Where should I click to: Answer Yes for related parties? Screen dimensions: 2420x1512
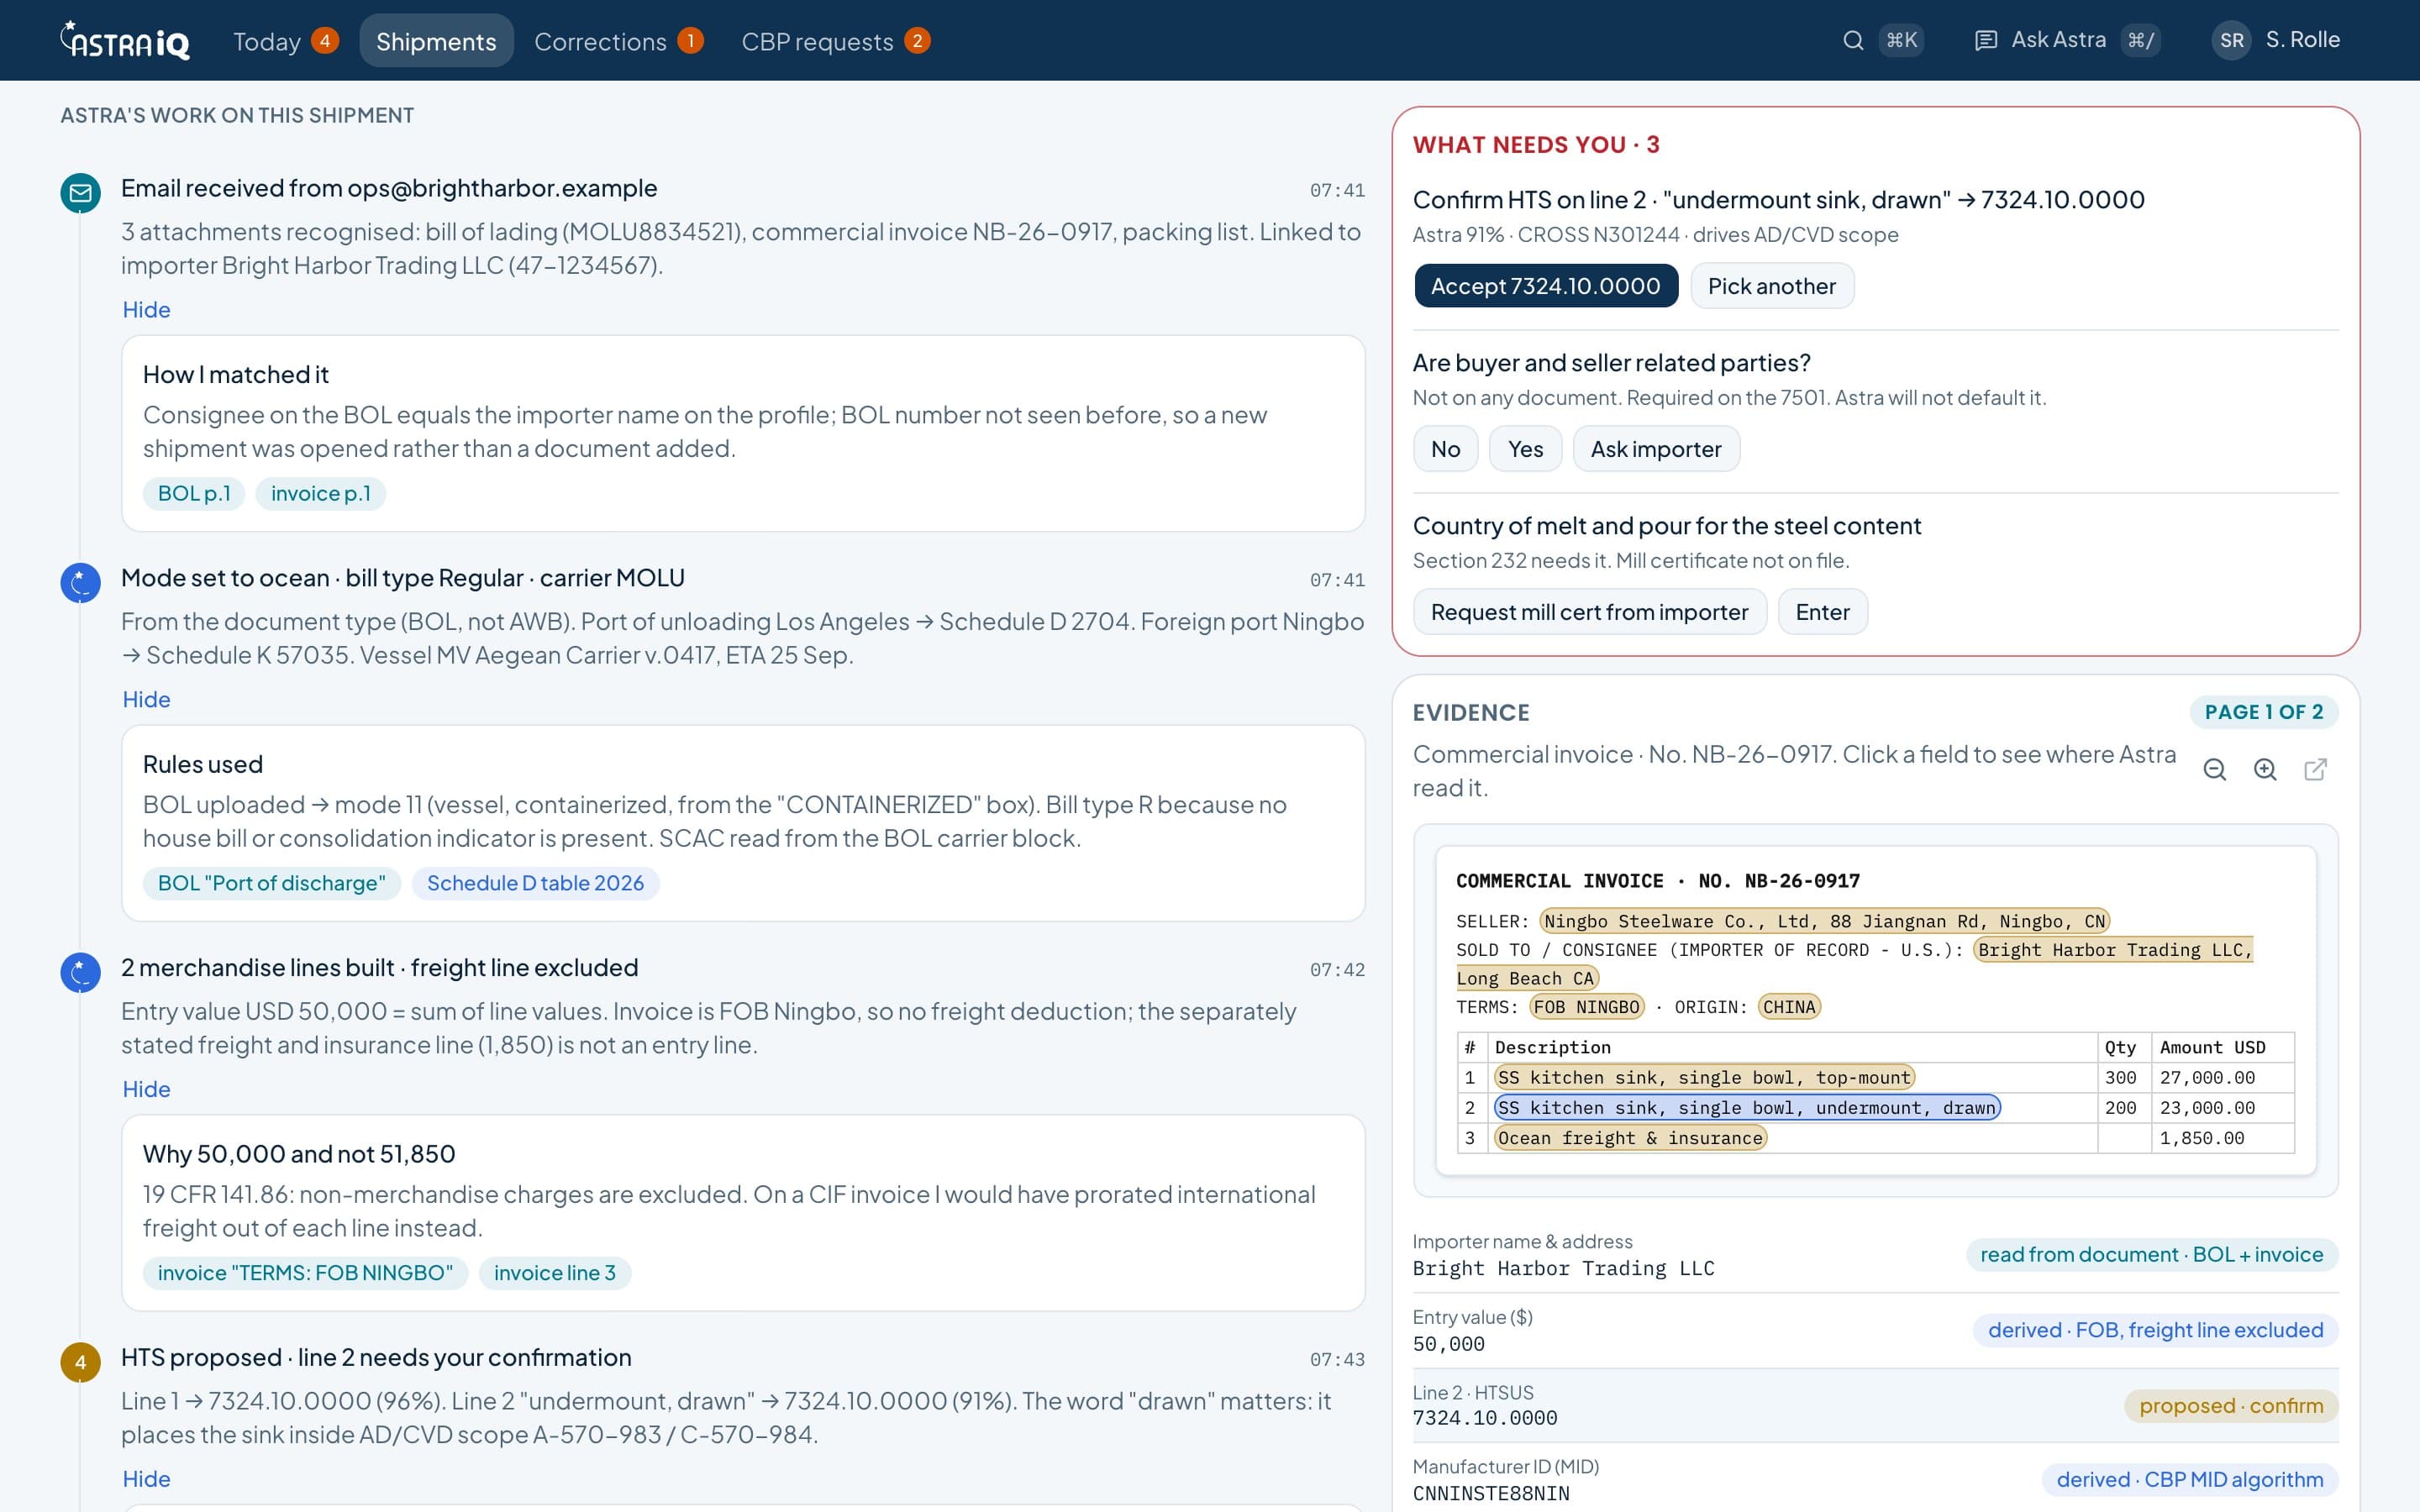[1525, 449]
